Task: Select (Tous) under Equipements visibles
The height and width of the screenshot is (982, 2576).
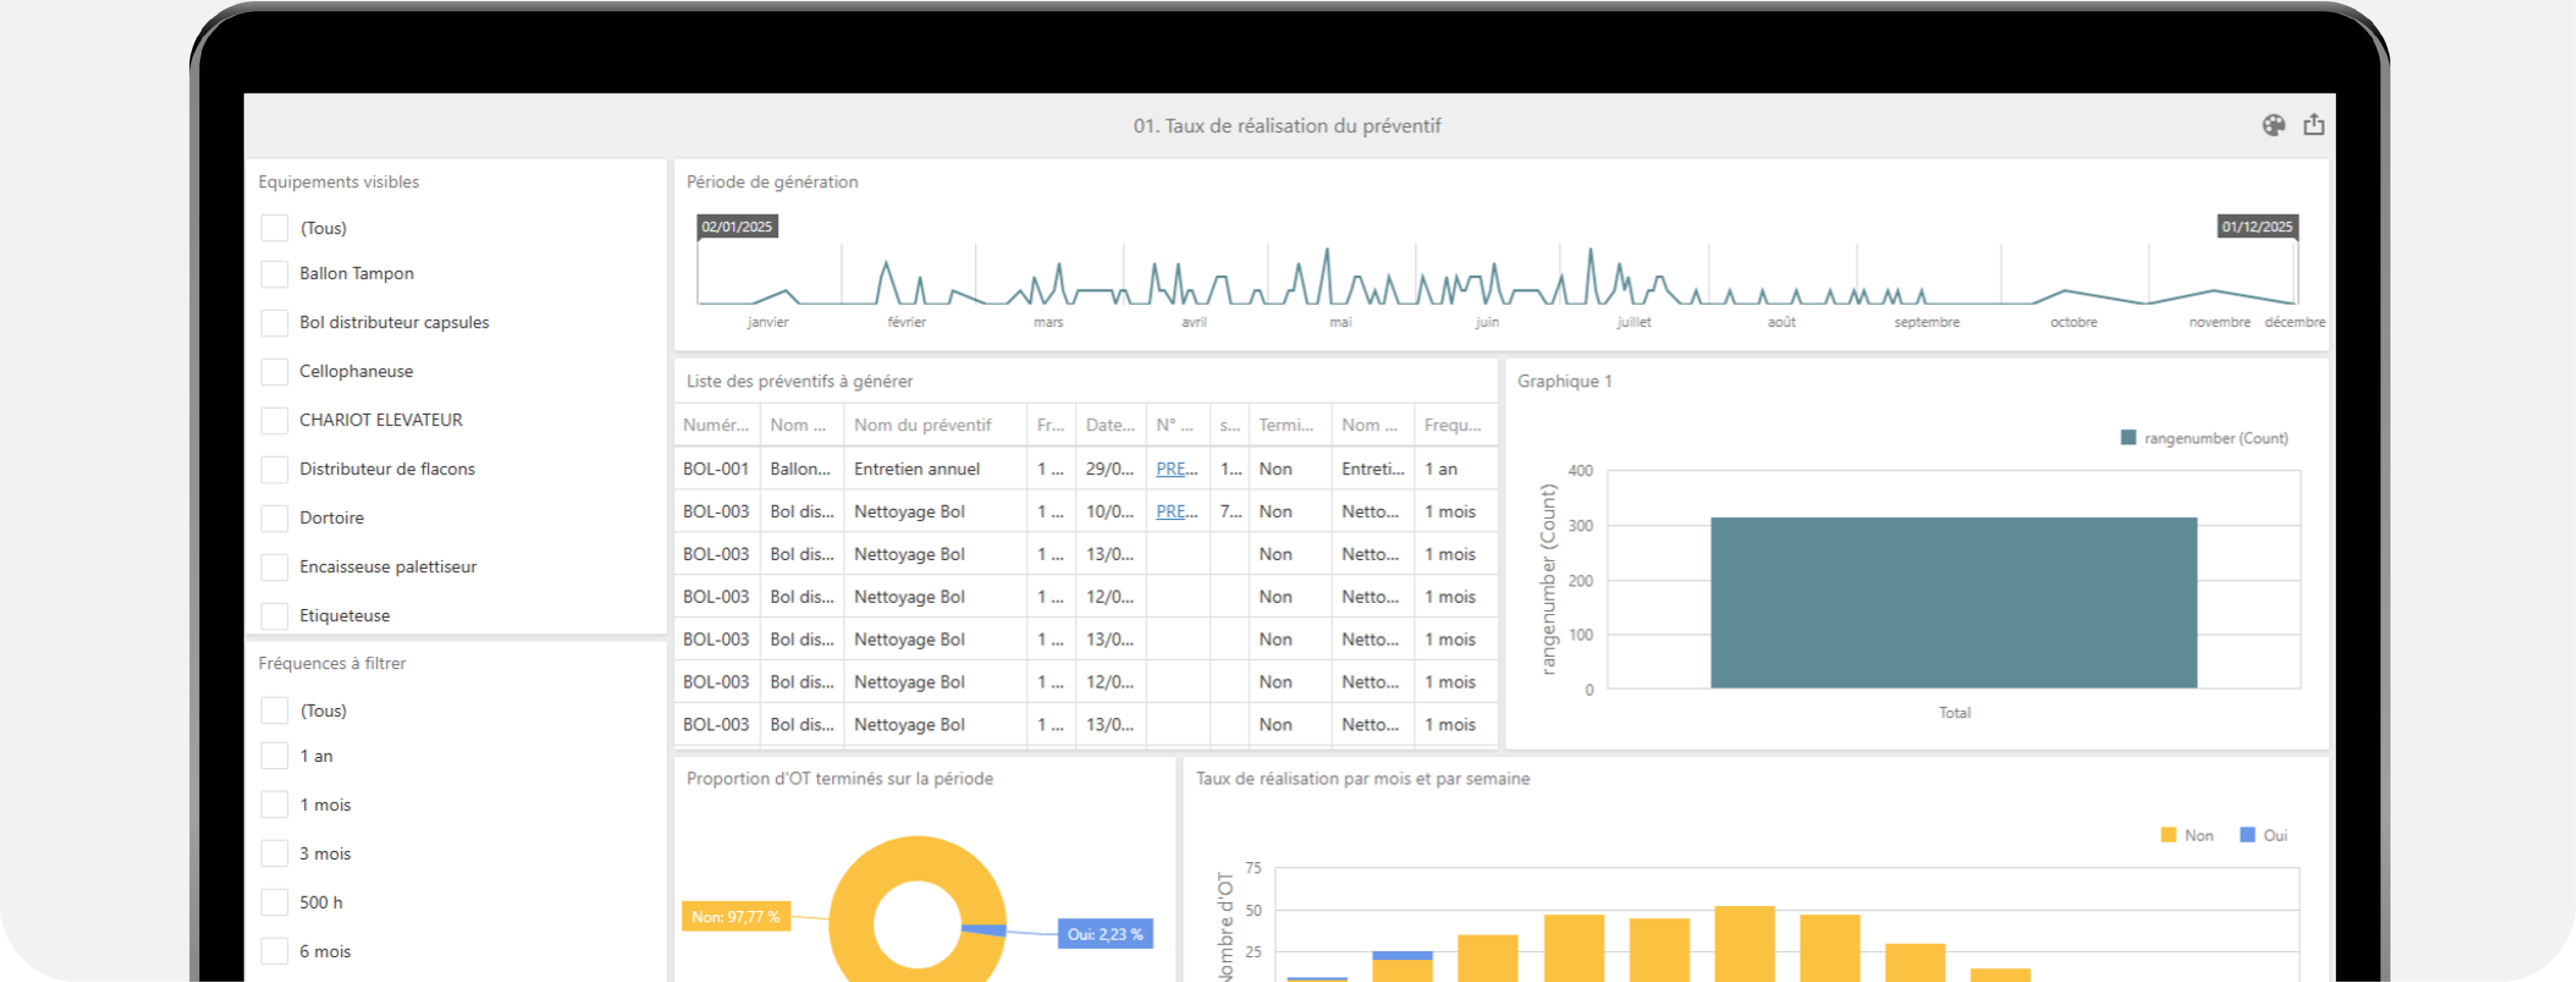Action: 274,228
